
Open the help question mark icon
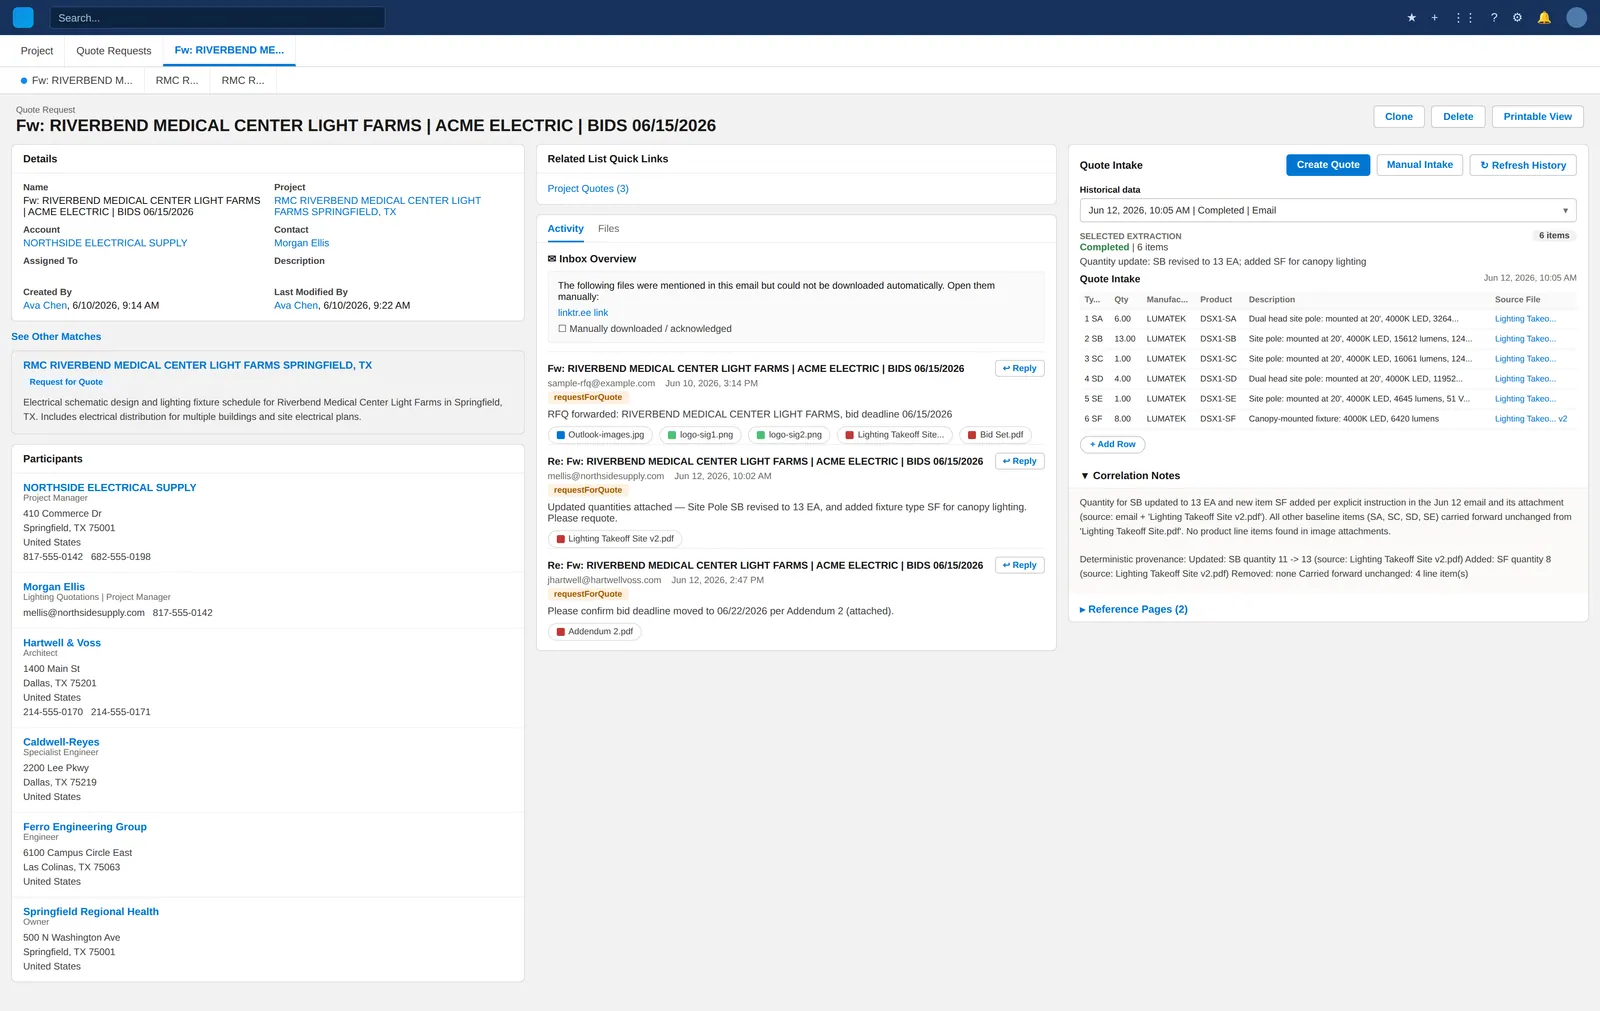(1494, 18)
